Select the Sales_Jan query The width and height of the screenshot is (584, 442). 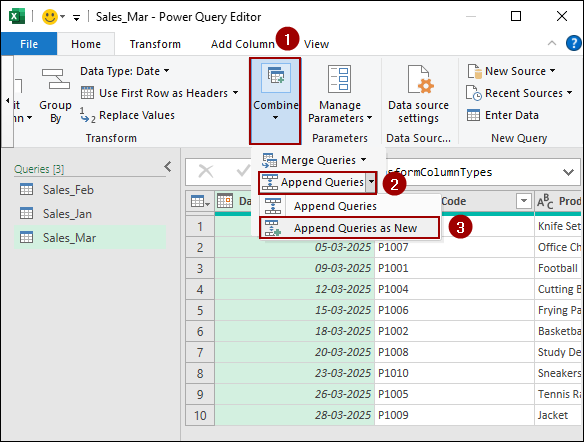(x=90, y=214)
